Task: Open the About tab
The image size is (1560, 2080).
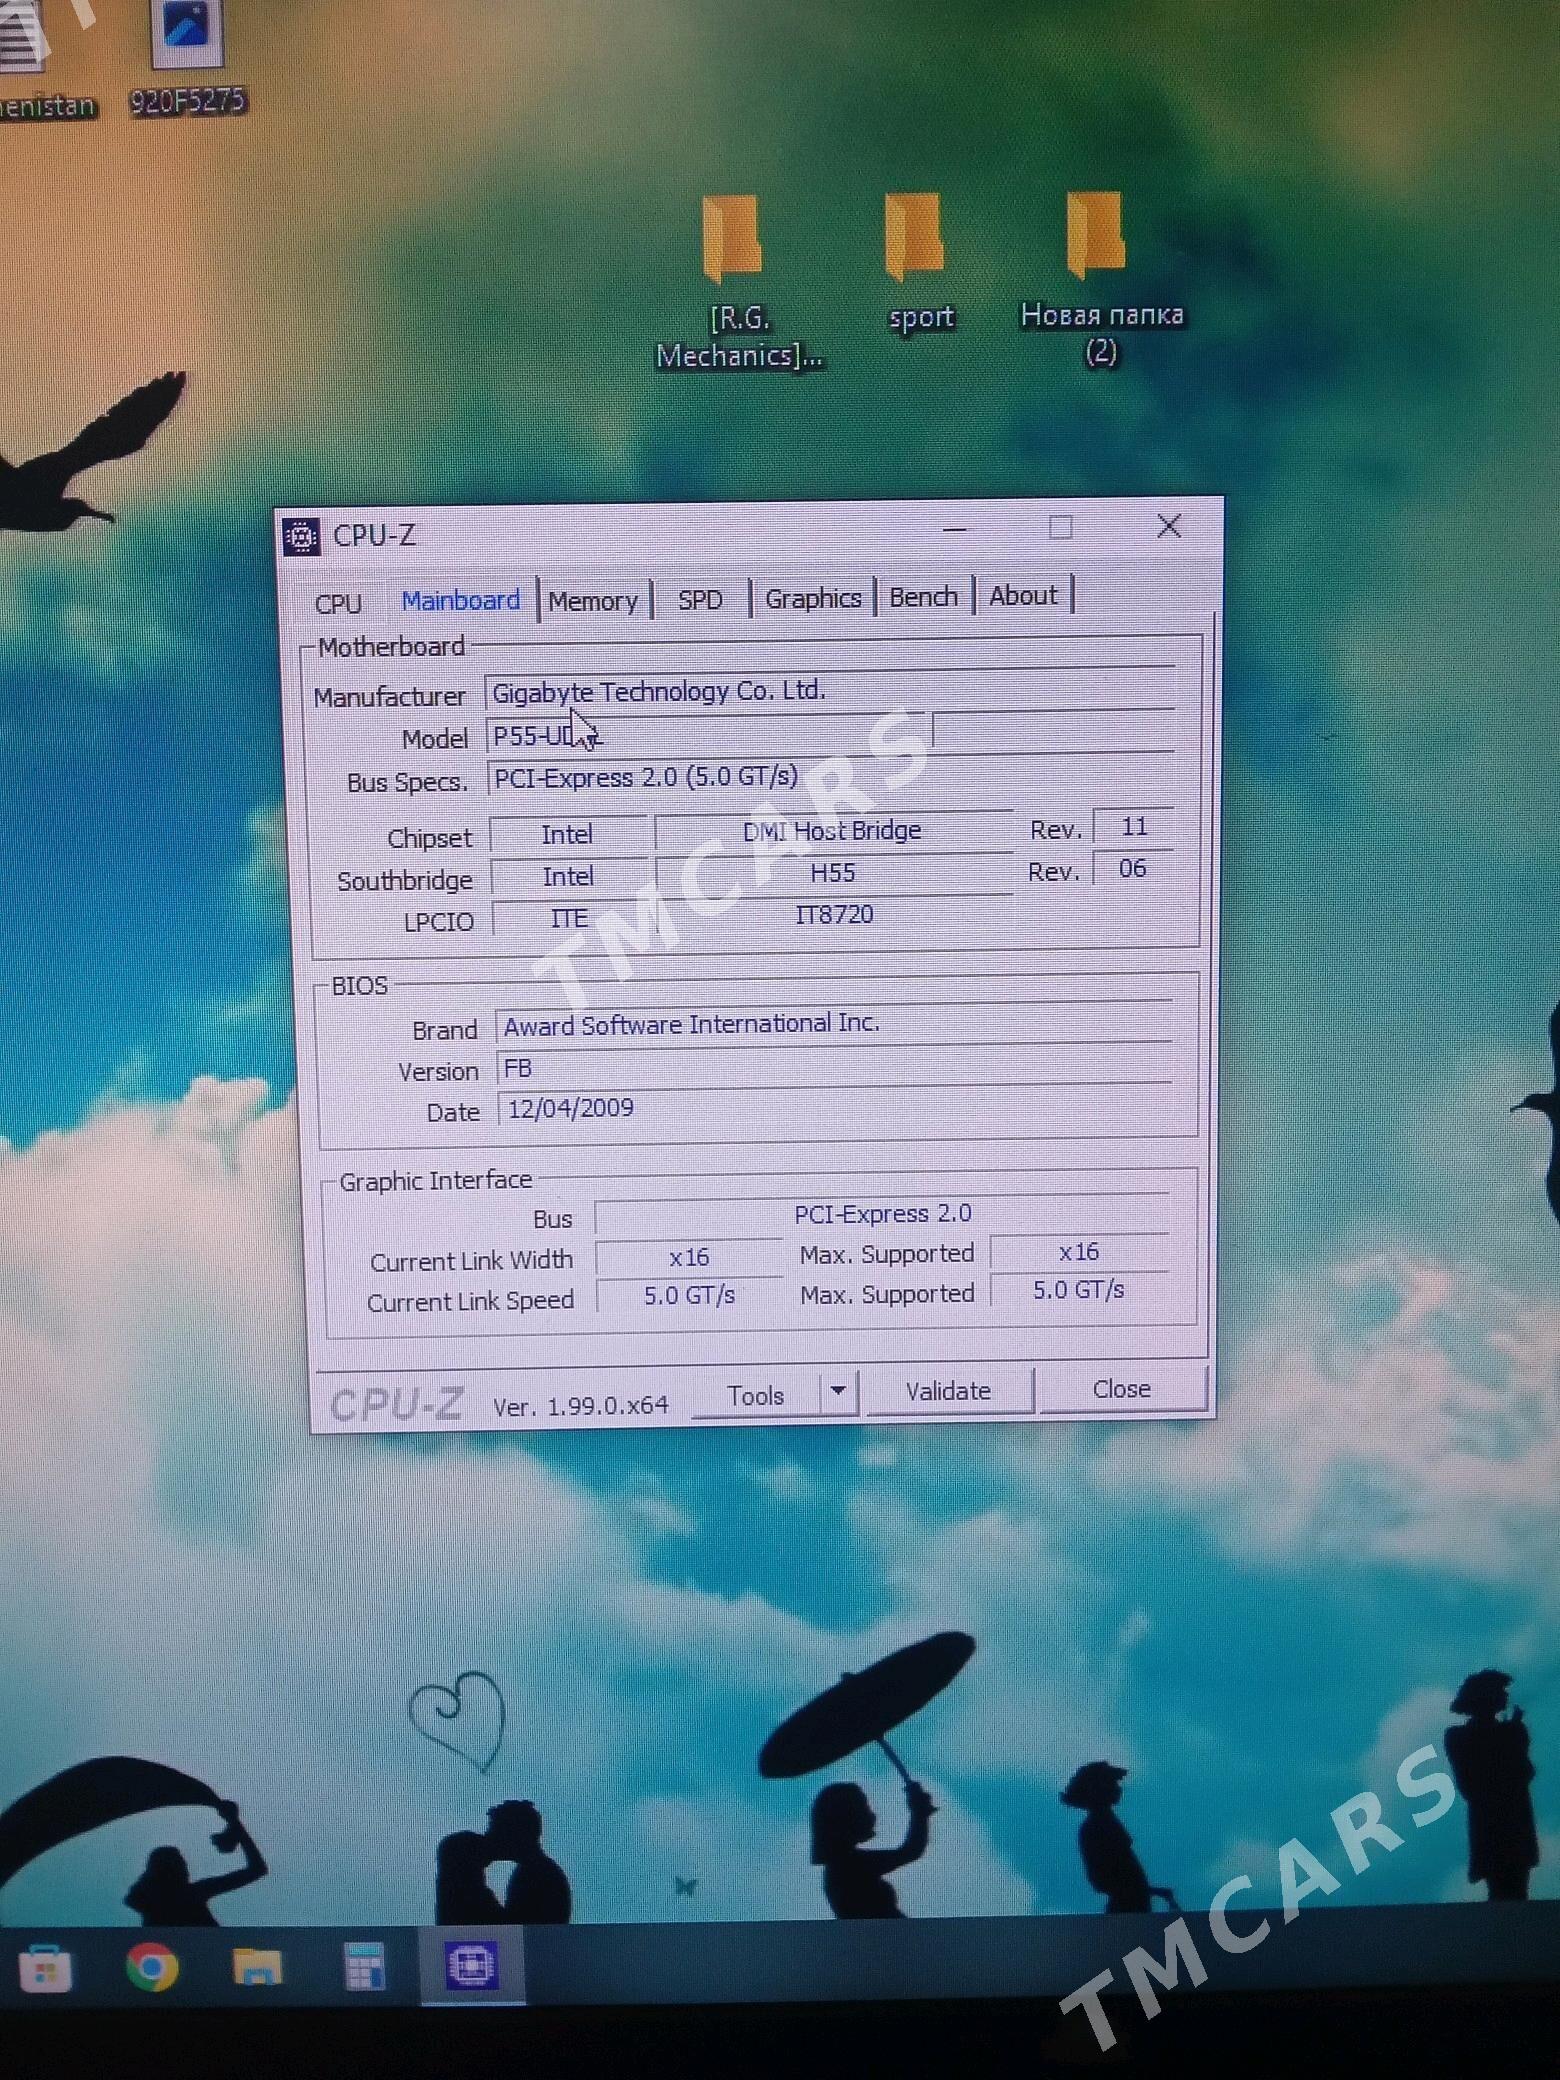Action: click(x=1023, y=595)
